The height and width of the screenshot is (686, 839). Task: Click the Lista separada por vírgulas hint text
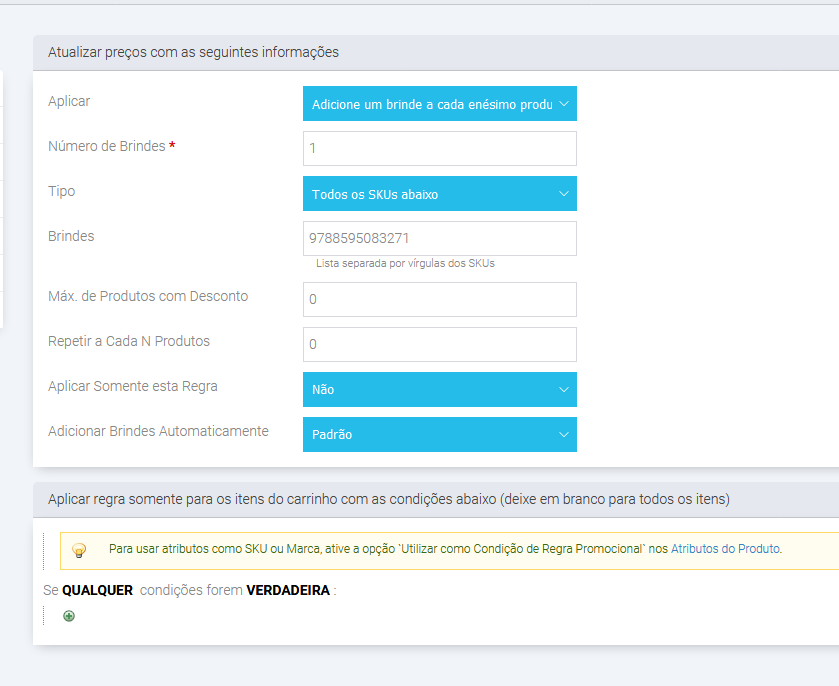click(405, 264)
